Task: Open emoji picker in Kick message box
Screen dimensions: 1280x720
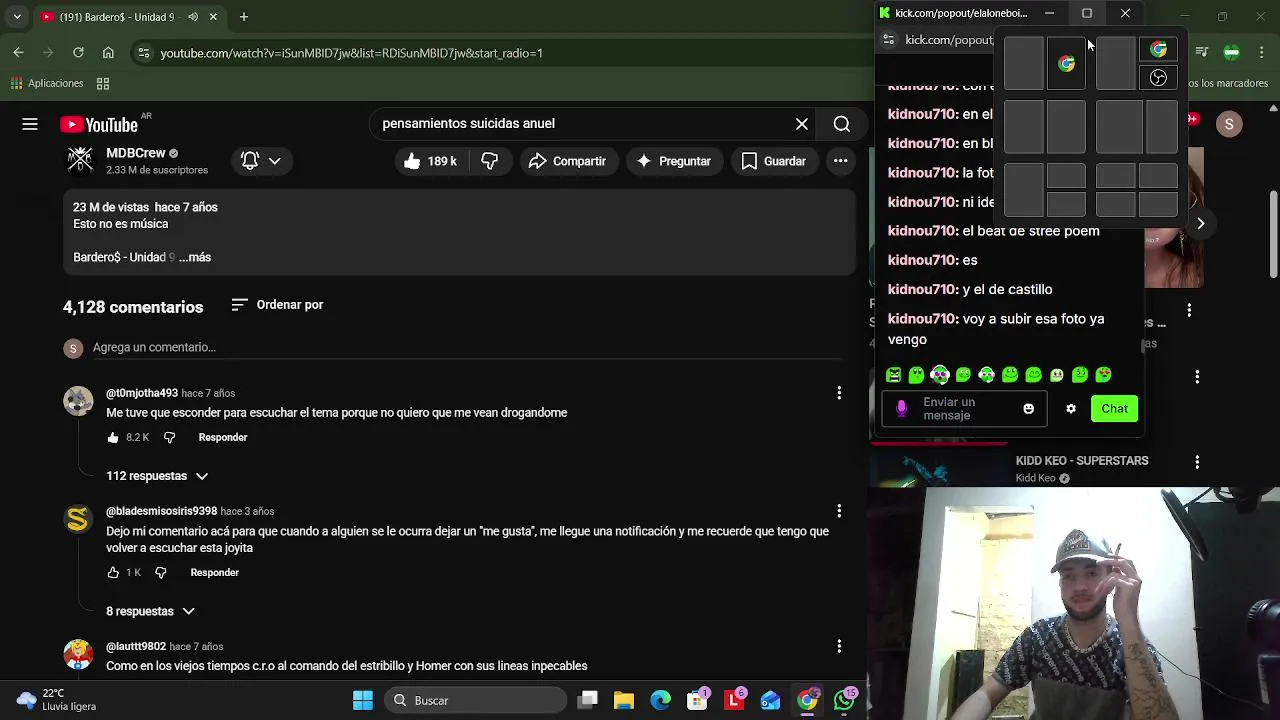Action: pyautogui.click(x=1028, y=408)
